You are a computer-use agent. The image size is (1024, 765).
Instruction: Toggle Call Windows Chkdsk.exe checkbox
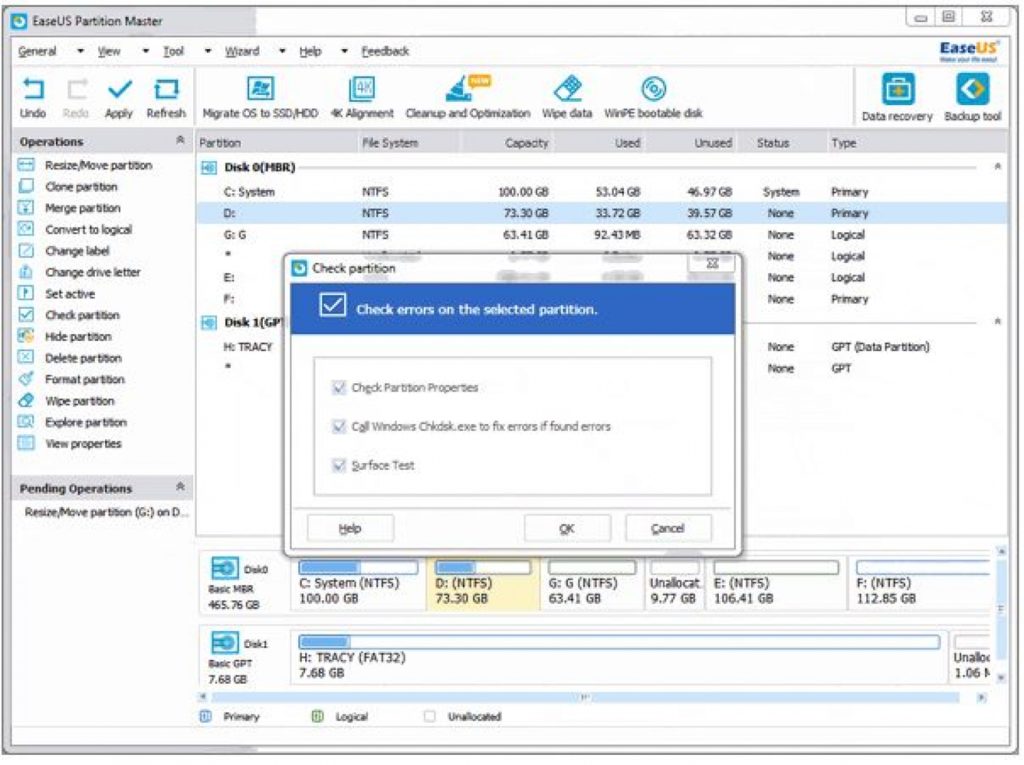tap(338, 427)
